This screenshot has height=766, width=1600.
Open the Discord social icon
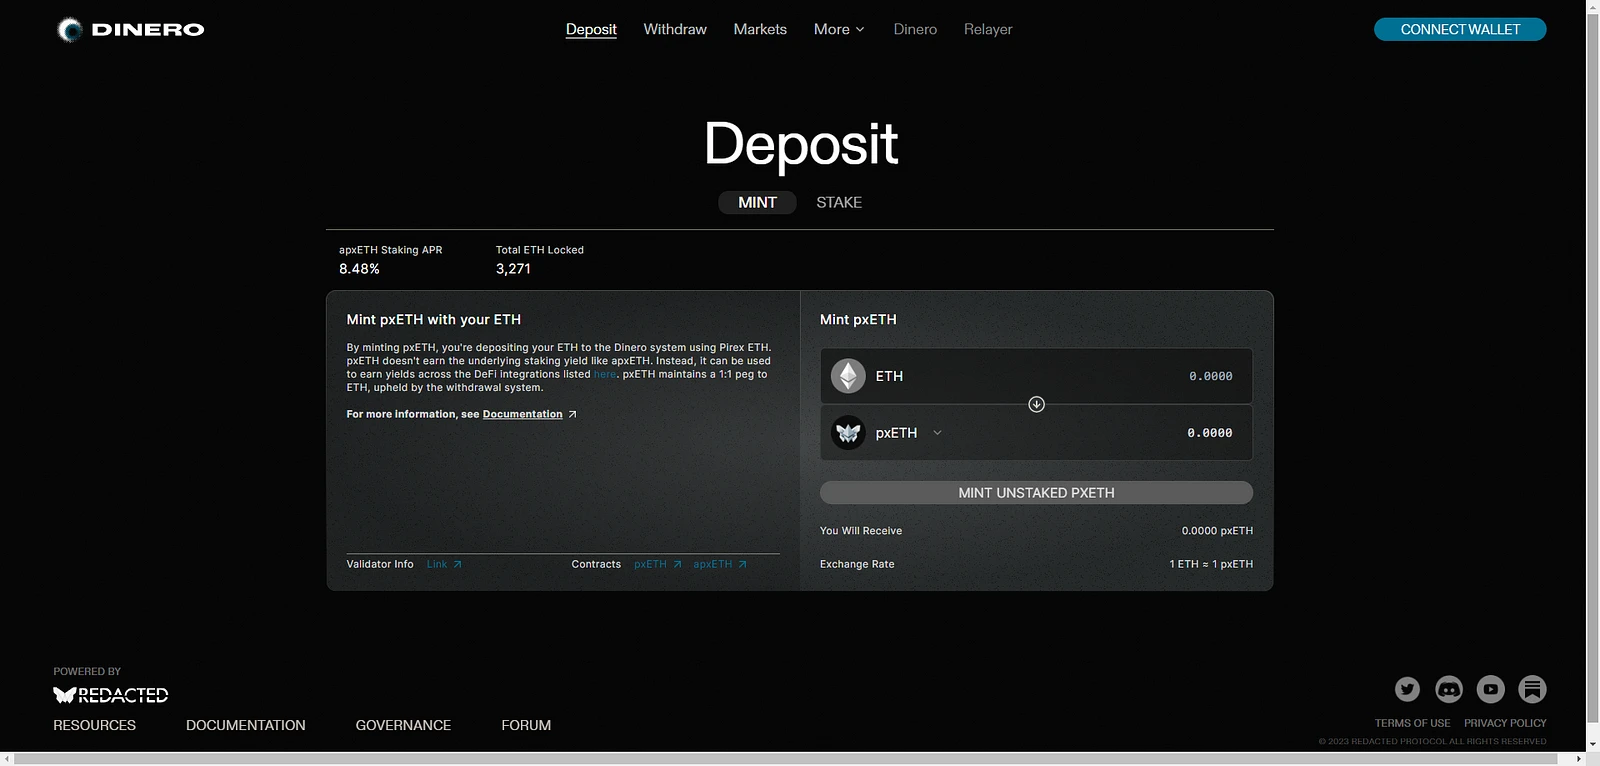[1449, 689]
